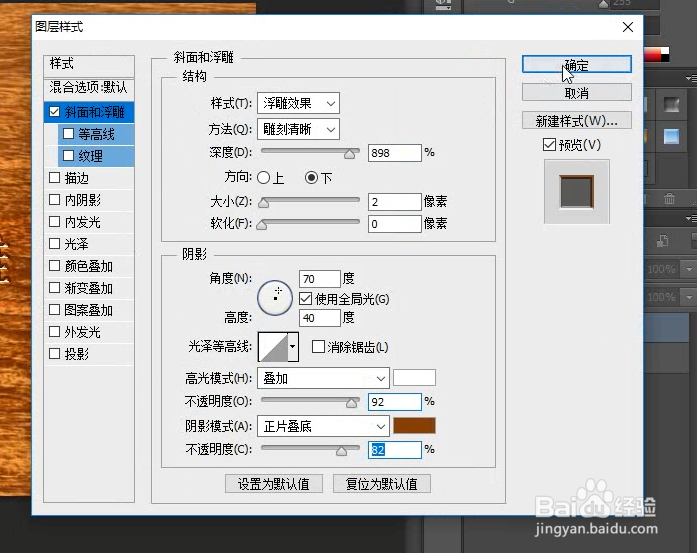Open the 方法 dropdown showing 雕刻清晰
Viewport: 697px width, 553px height.
tap(298, 129)
